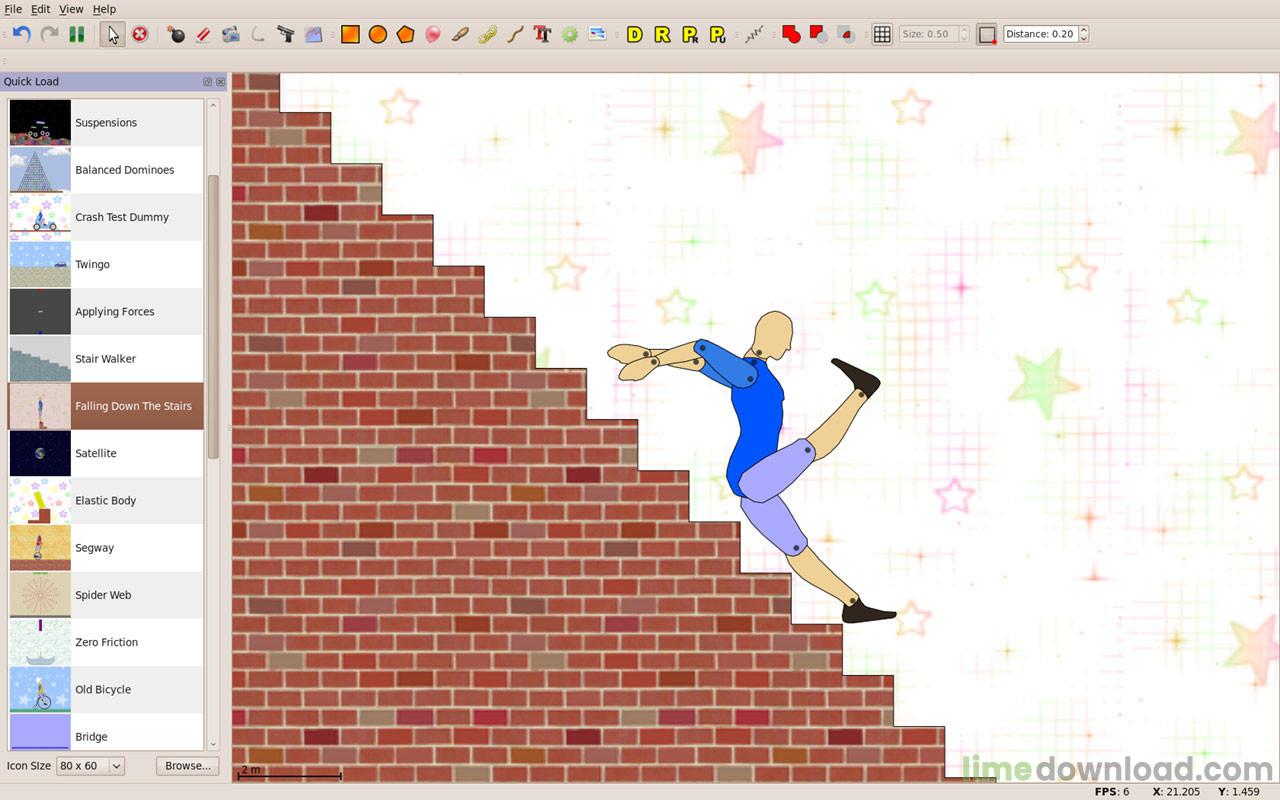The width and height of the screenshot is (1280, 800).
Task: Click the grayed redo arrow
Action: pyautogui.click(x=49, y=34)
